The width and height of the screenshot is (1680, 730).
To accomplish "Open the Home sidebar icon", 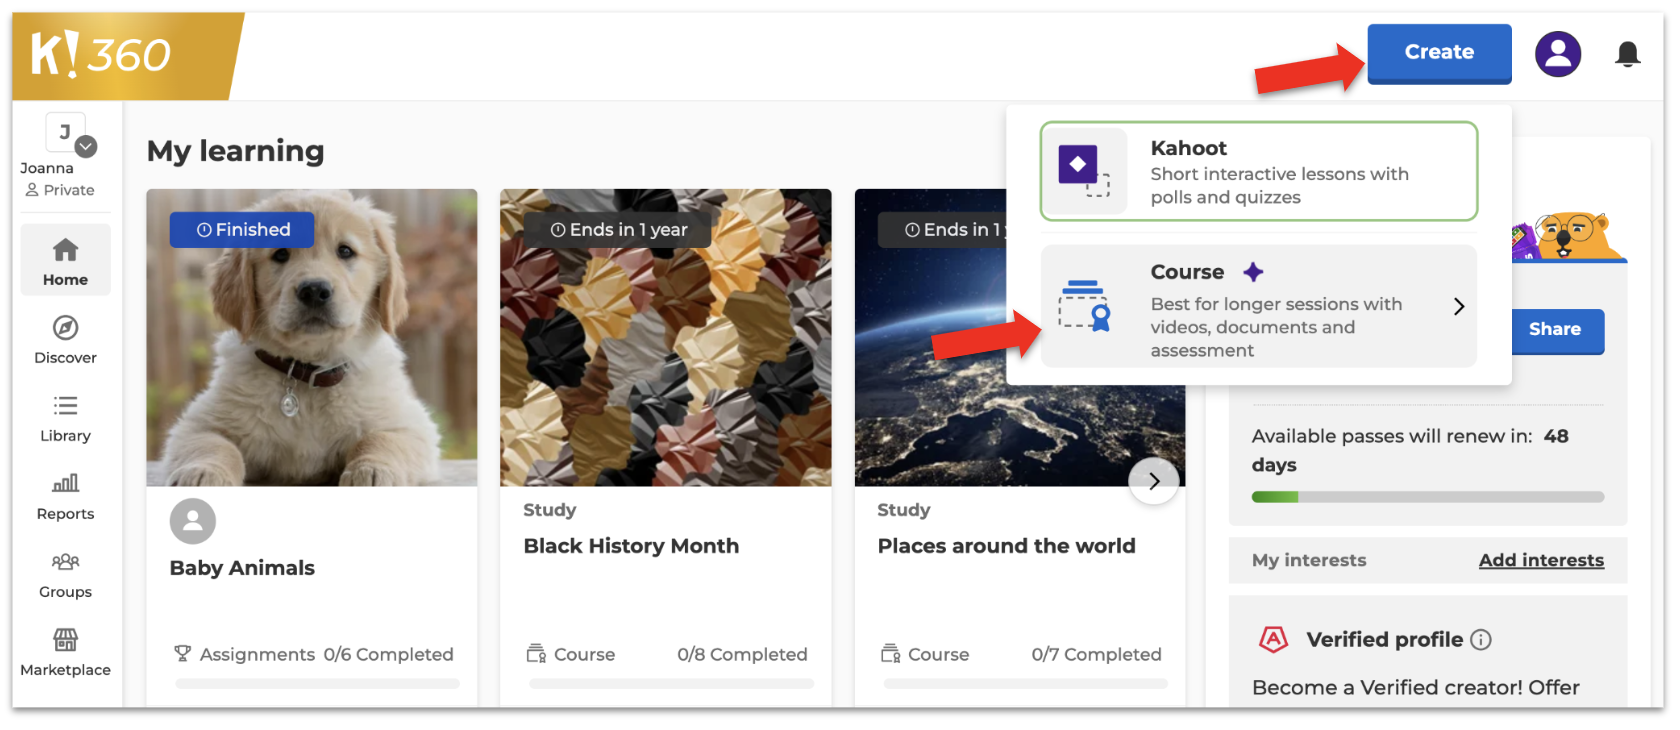I will pos(65,250).
